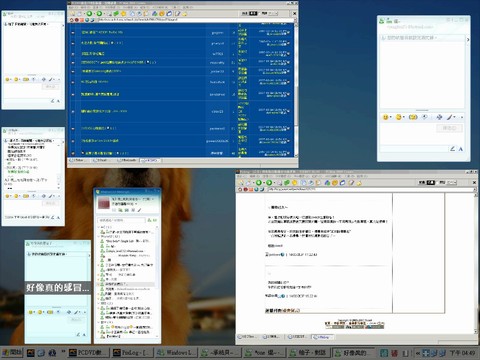Viewport: 480px width, 360px height.
Task: Go forward in the PixLog browser window
Action: (x=269, y=183)
